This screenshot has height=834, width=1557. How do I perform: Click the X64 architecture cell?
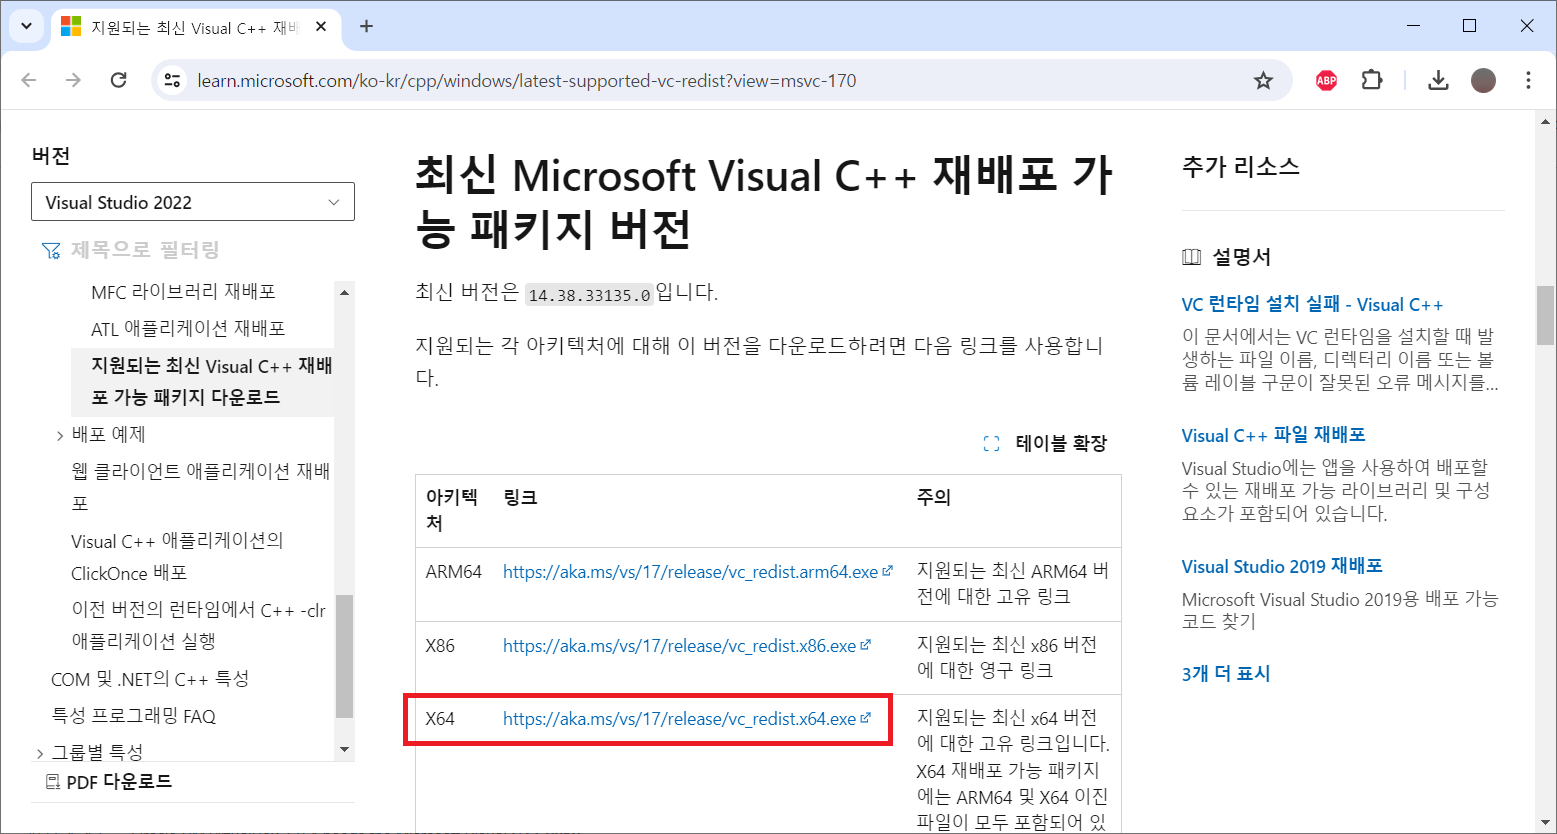pyautogui.click(x=440, y=719)
